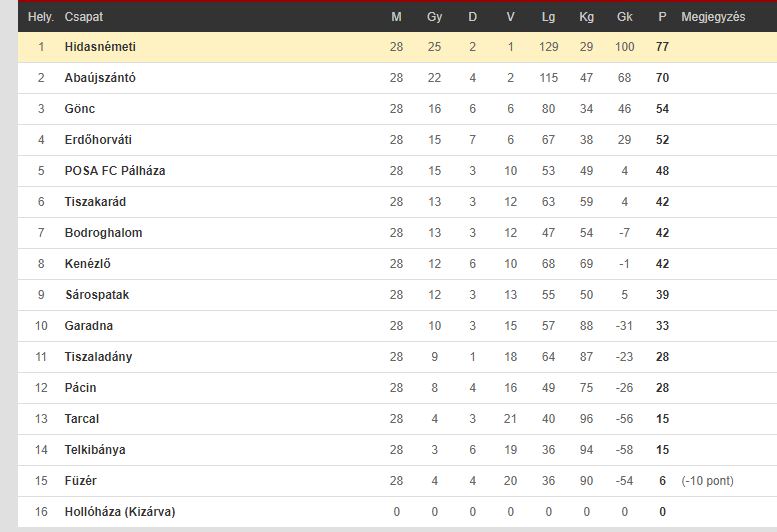Select the Sárospatak team name
This screenshot has width=777, height=532.
click(x=97, y=295)
